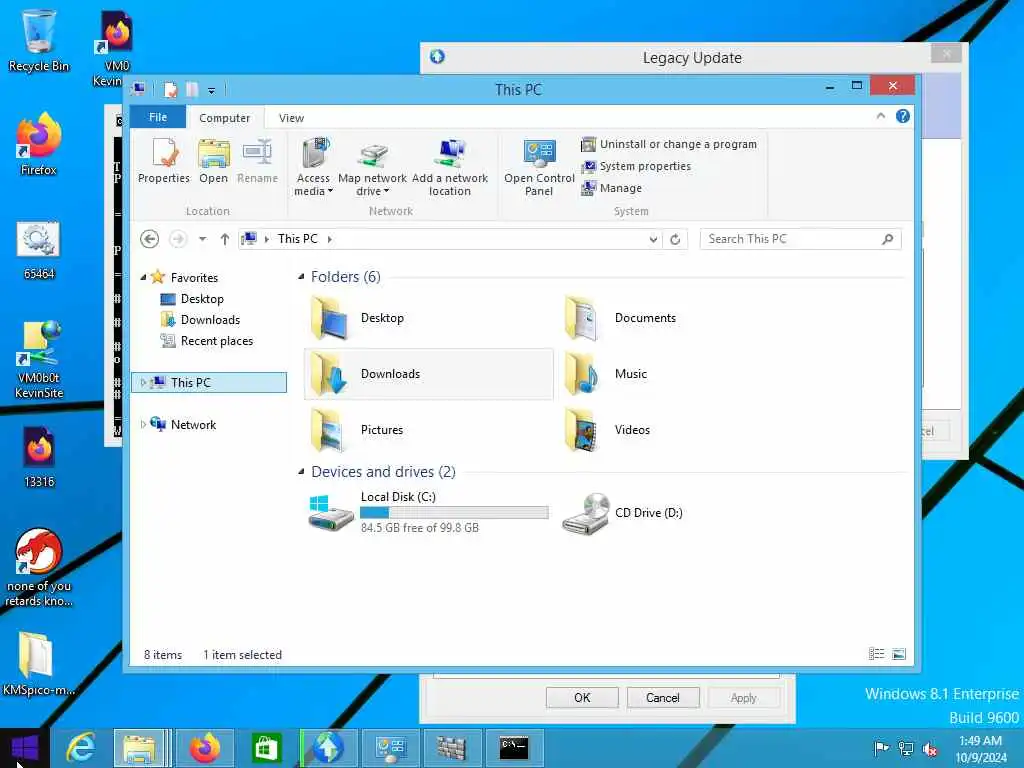This screenshot has width=1024, height=768.
Task: Collapse the Devices and drives group
Action: point(301,472)
